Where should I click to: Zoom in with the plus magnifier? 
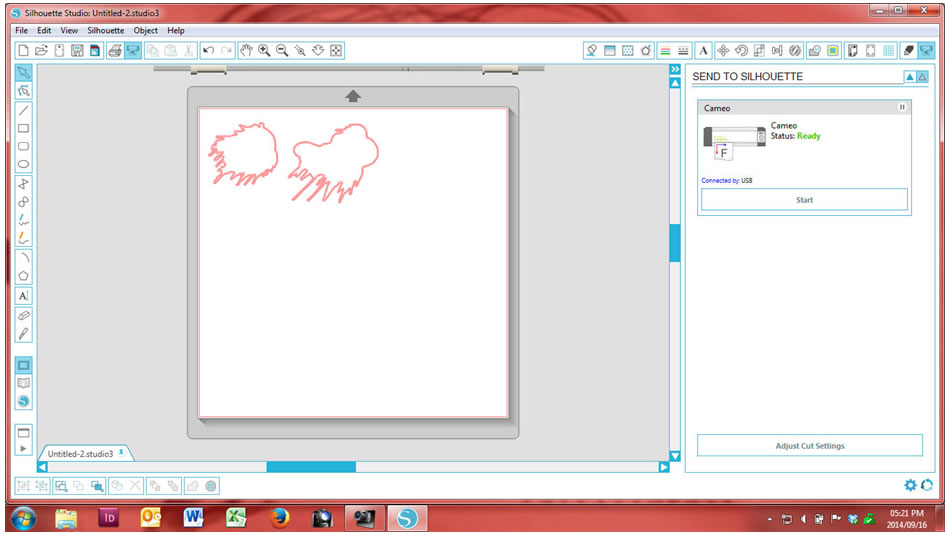264,51
